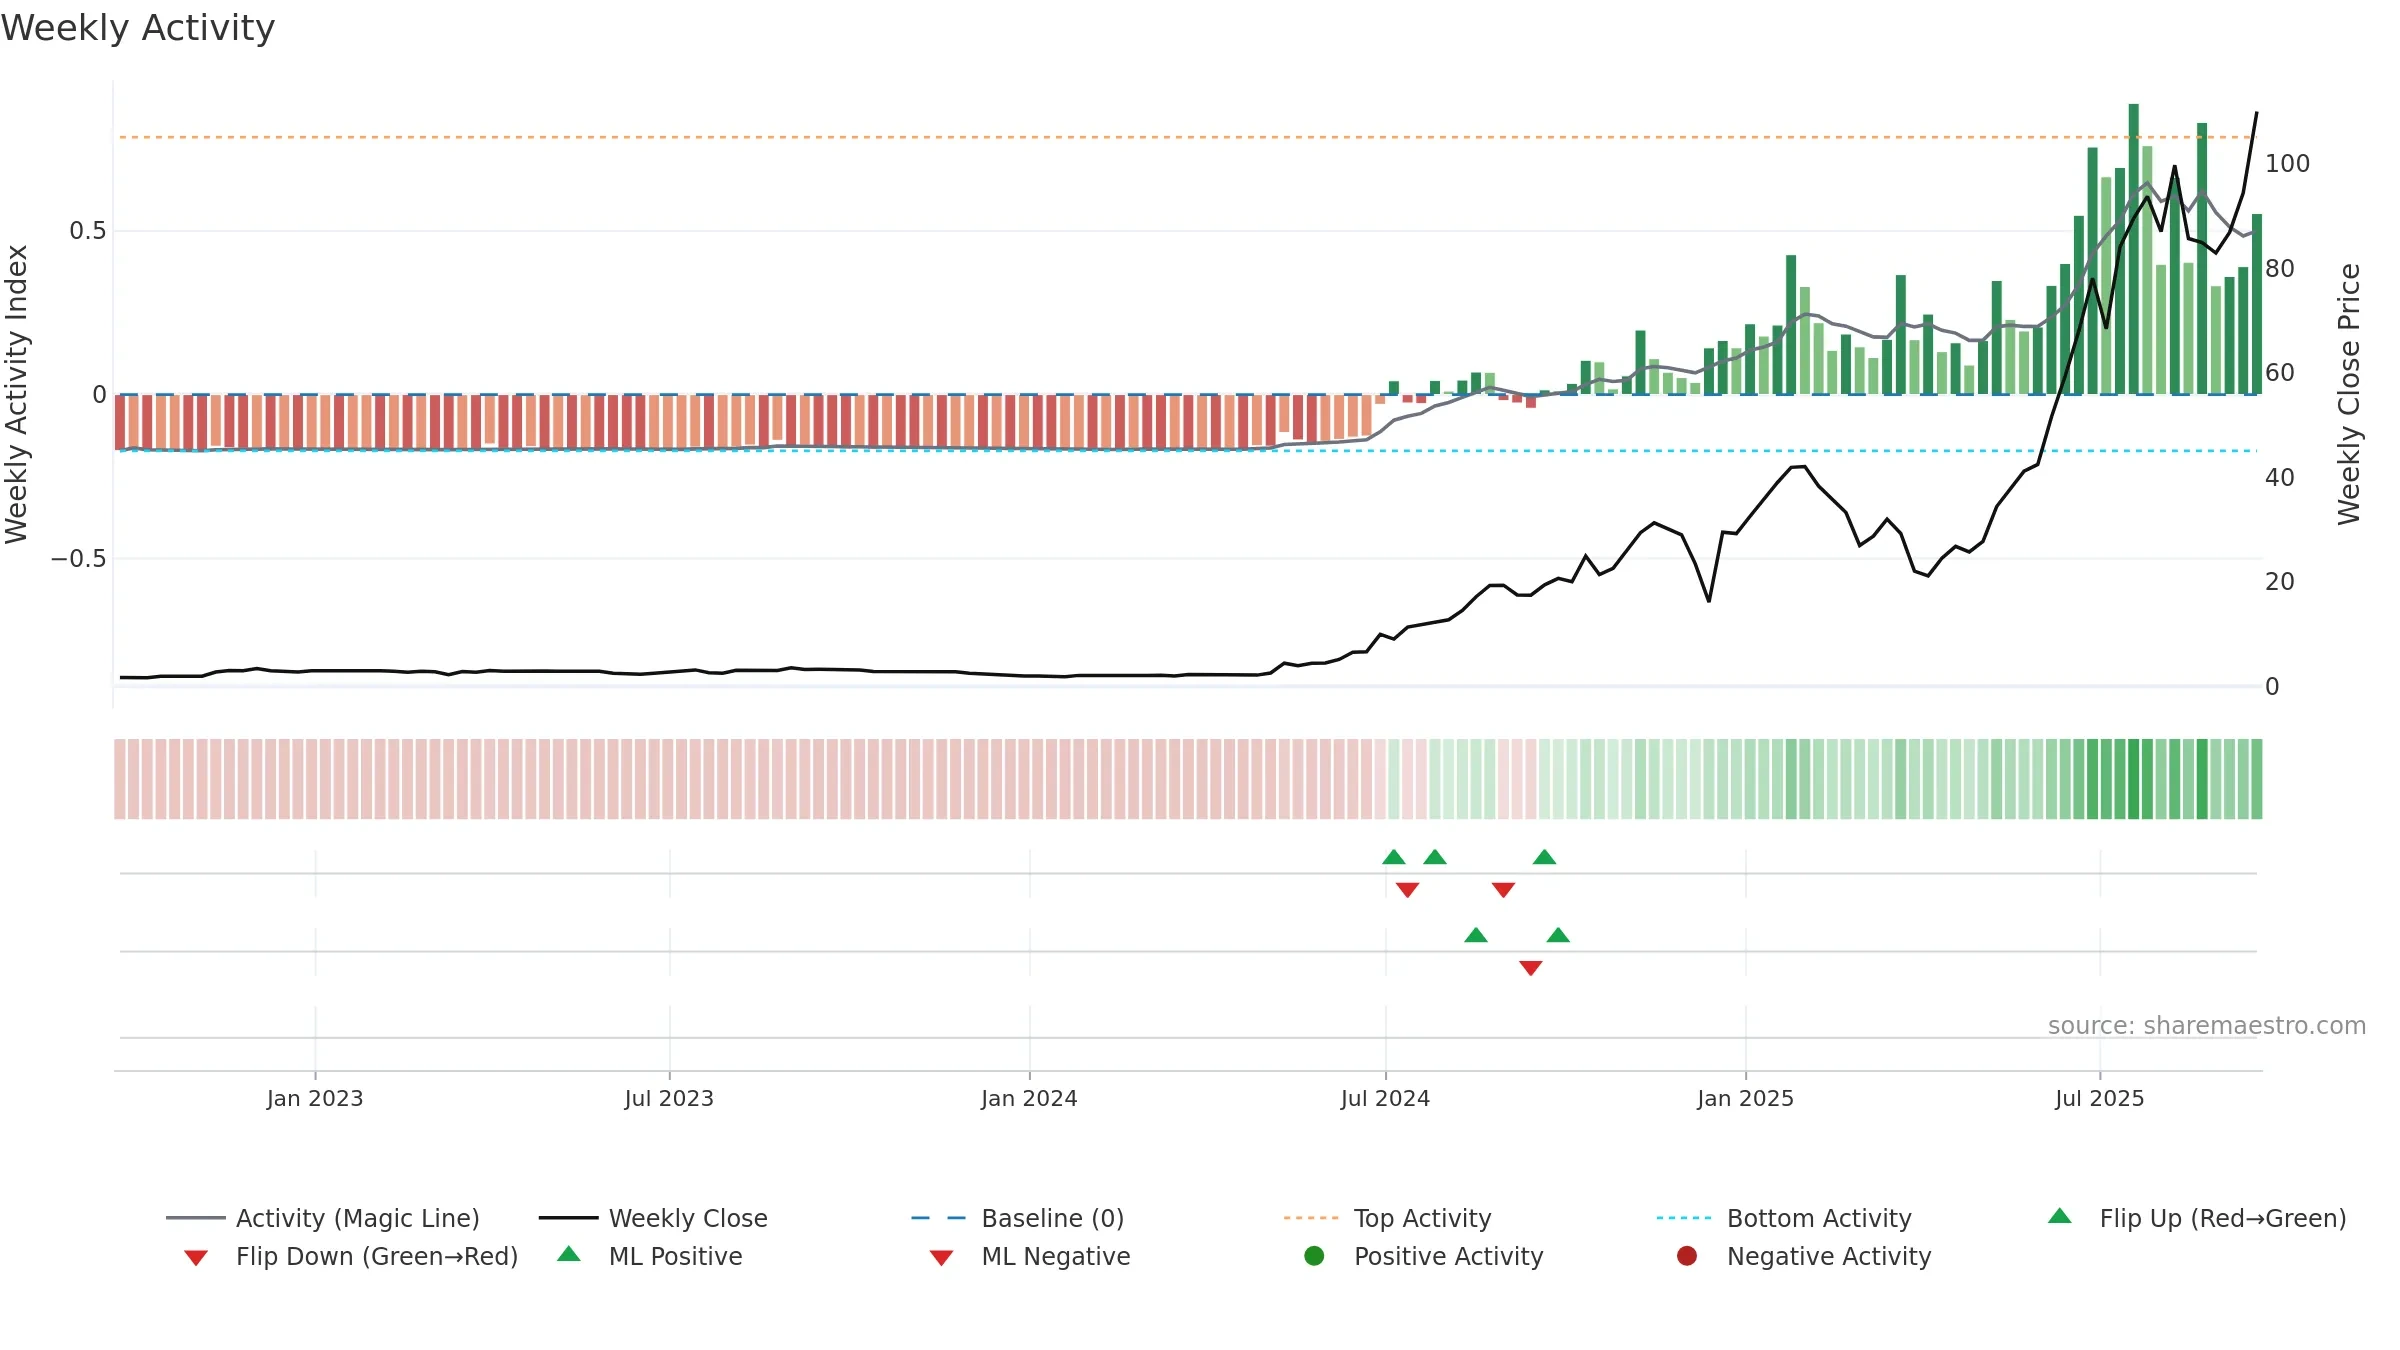This screenshot has width=2400, height=1350.
Task: Click the Jul 2023 x-axis label
Action: pos(669,1098)
